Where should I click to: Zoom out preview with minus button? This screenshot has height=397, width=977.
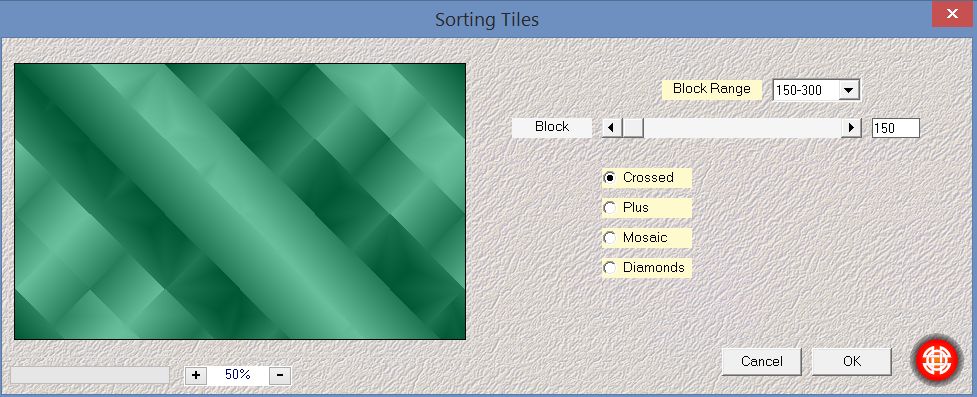pyautogui.click(x=280, y=375)
